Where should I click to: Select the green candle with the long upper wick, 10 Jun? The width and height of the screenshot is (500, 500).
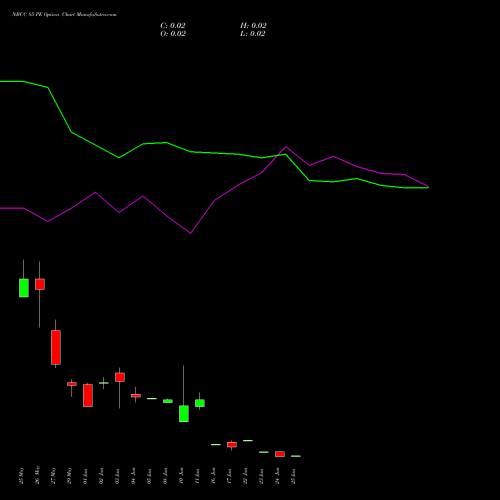pyautogui.click(x=184, y=413)
